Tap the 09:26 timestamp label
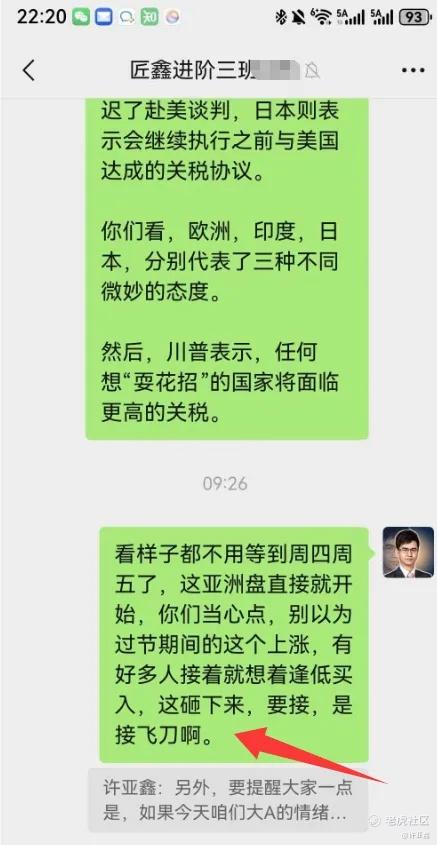The image size is (437, 845). click(225, 483)
